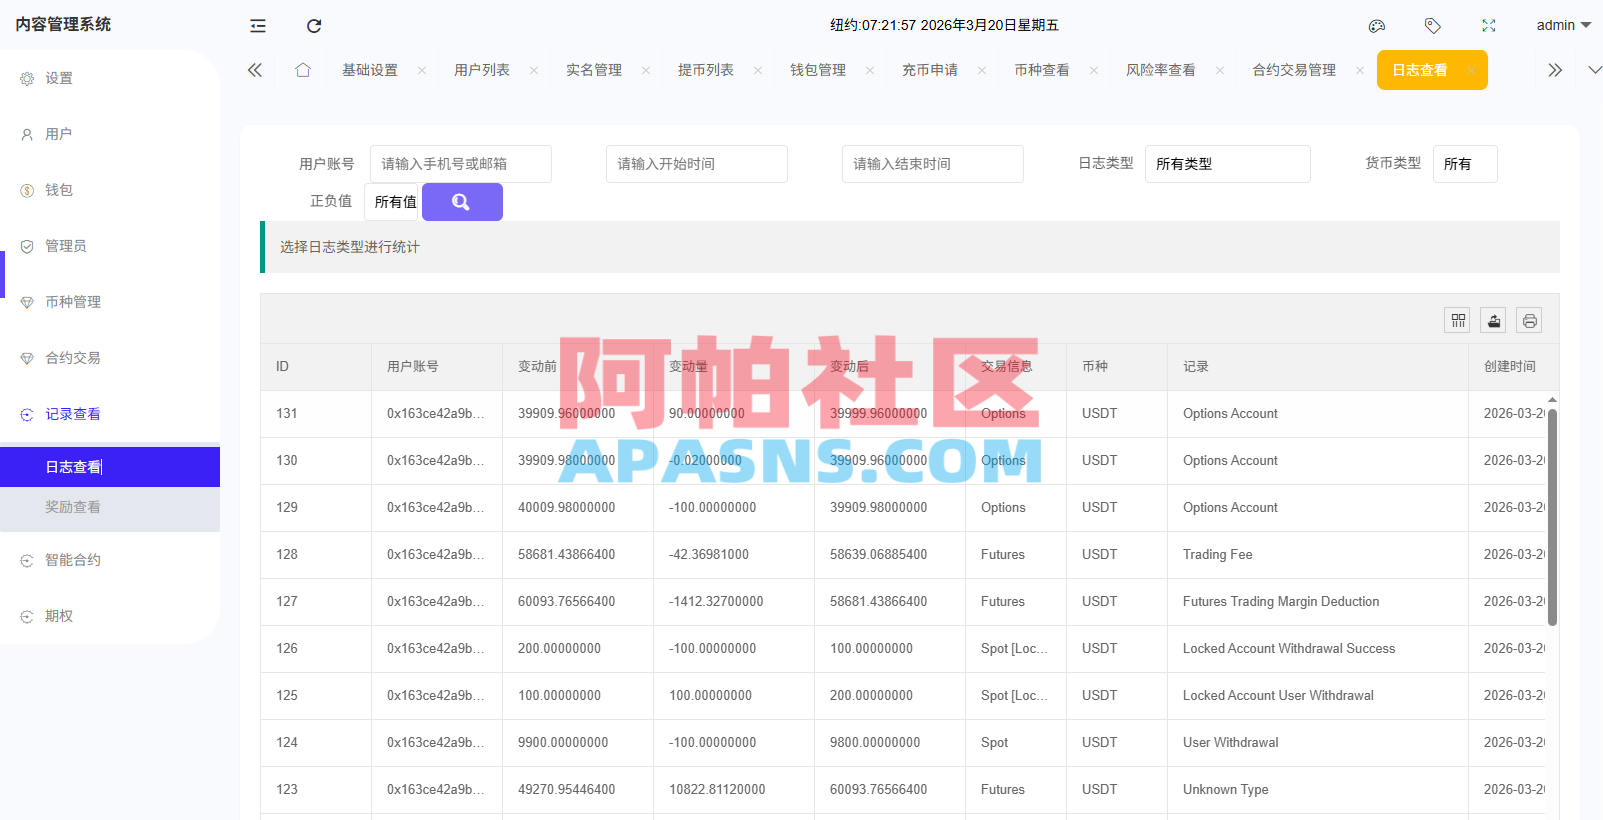Click the export table icon
Image resolution: width=1603 pixels, height=820 pixels.
click(x=1493, y=320)
